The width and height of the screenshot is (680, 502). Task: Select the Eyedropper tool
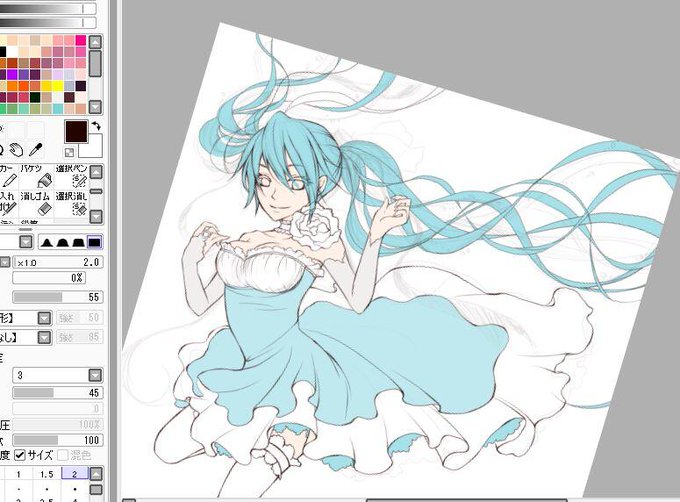36,150
